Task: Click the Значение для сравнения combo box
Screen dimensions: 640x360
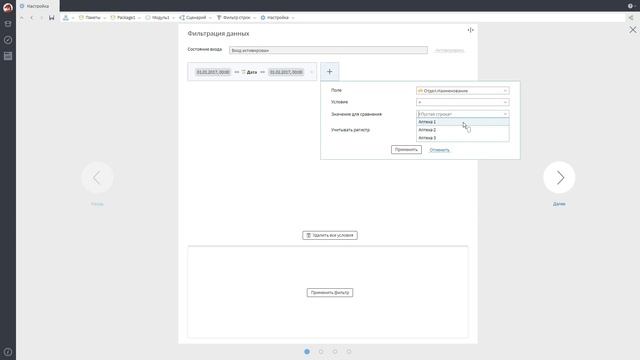Action: pyautogui.click(x=462, y=114)
